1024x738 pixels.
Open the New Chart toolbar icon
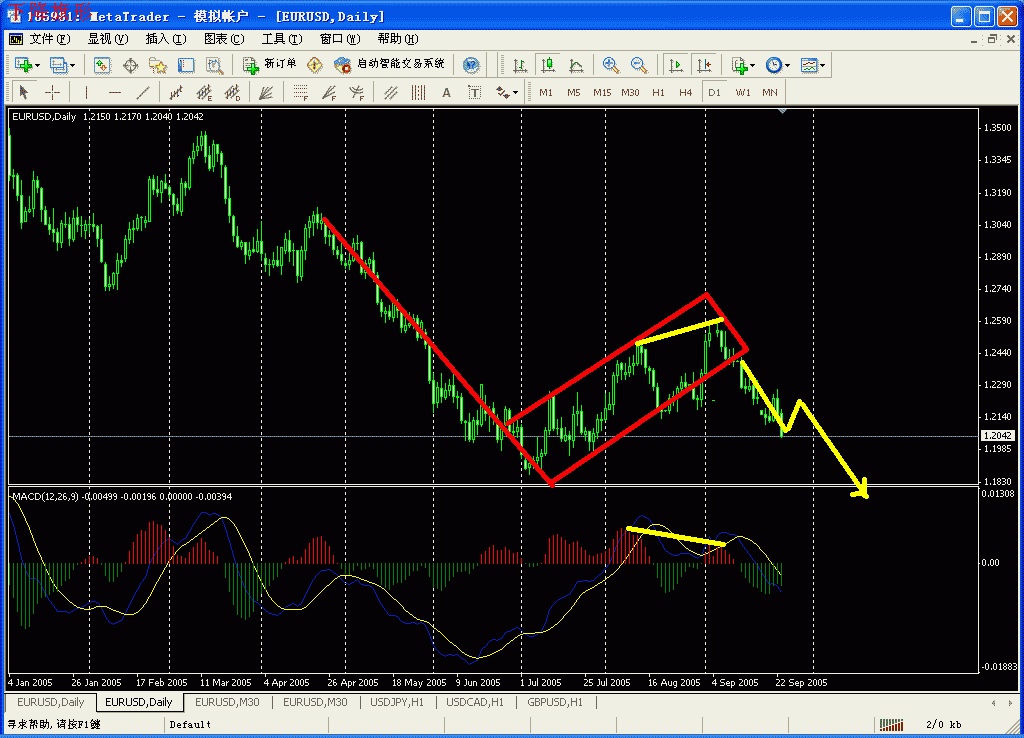click(x=23, y=65)
